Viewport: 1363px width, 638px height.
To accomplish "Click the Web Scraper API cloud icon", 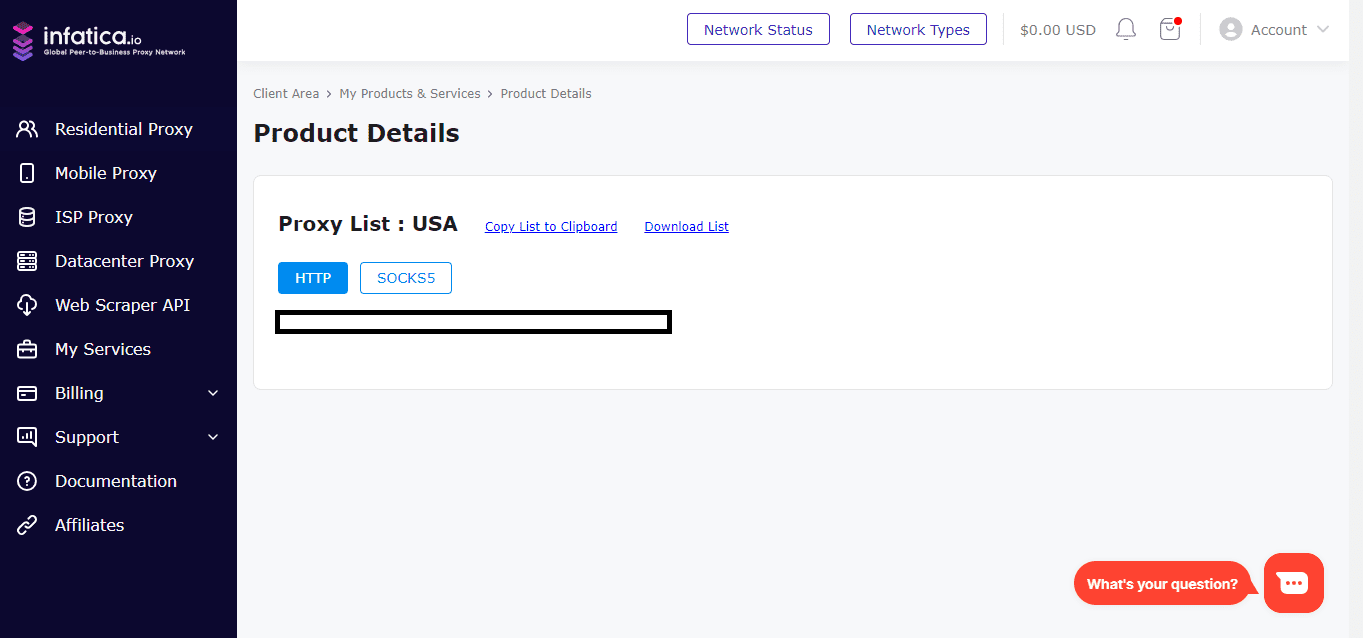I will coord(27,305).
